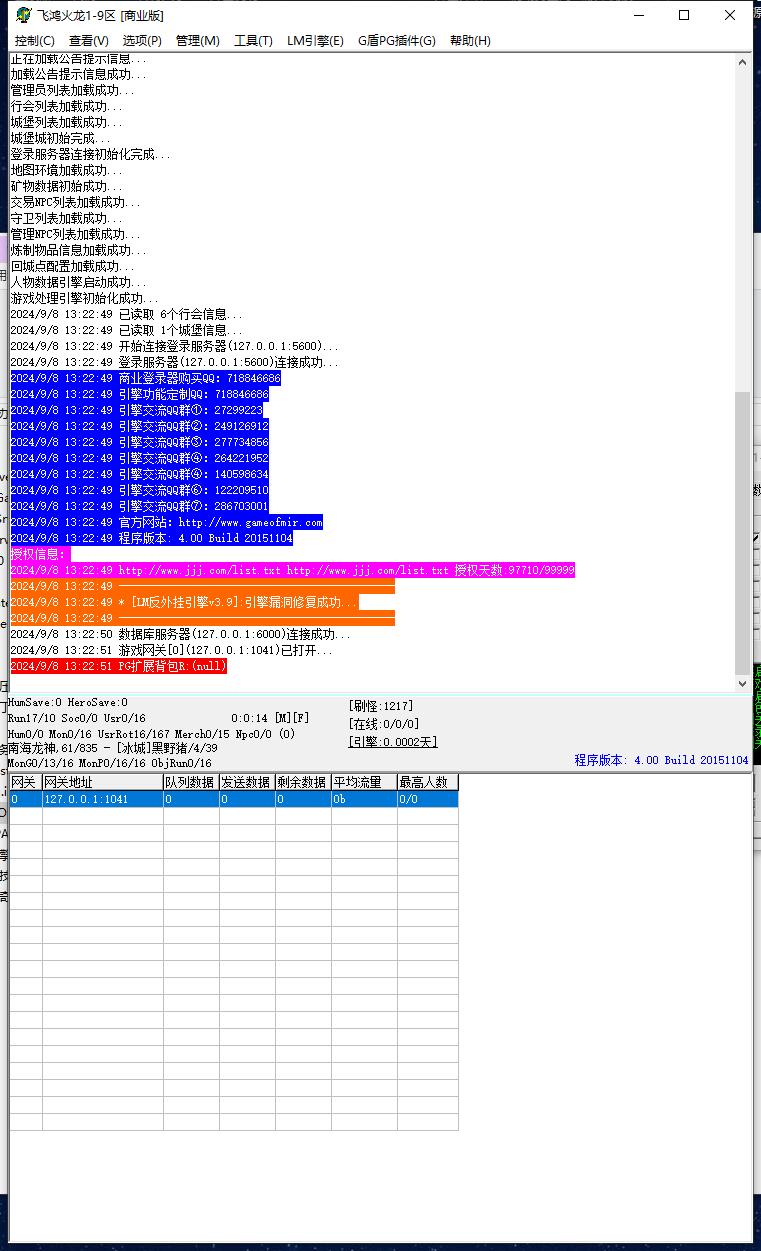
Task: Open the LM引擎(E) menu
Action: click(315, 41)
